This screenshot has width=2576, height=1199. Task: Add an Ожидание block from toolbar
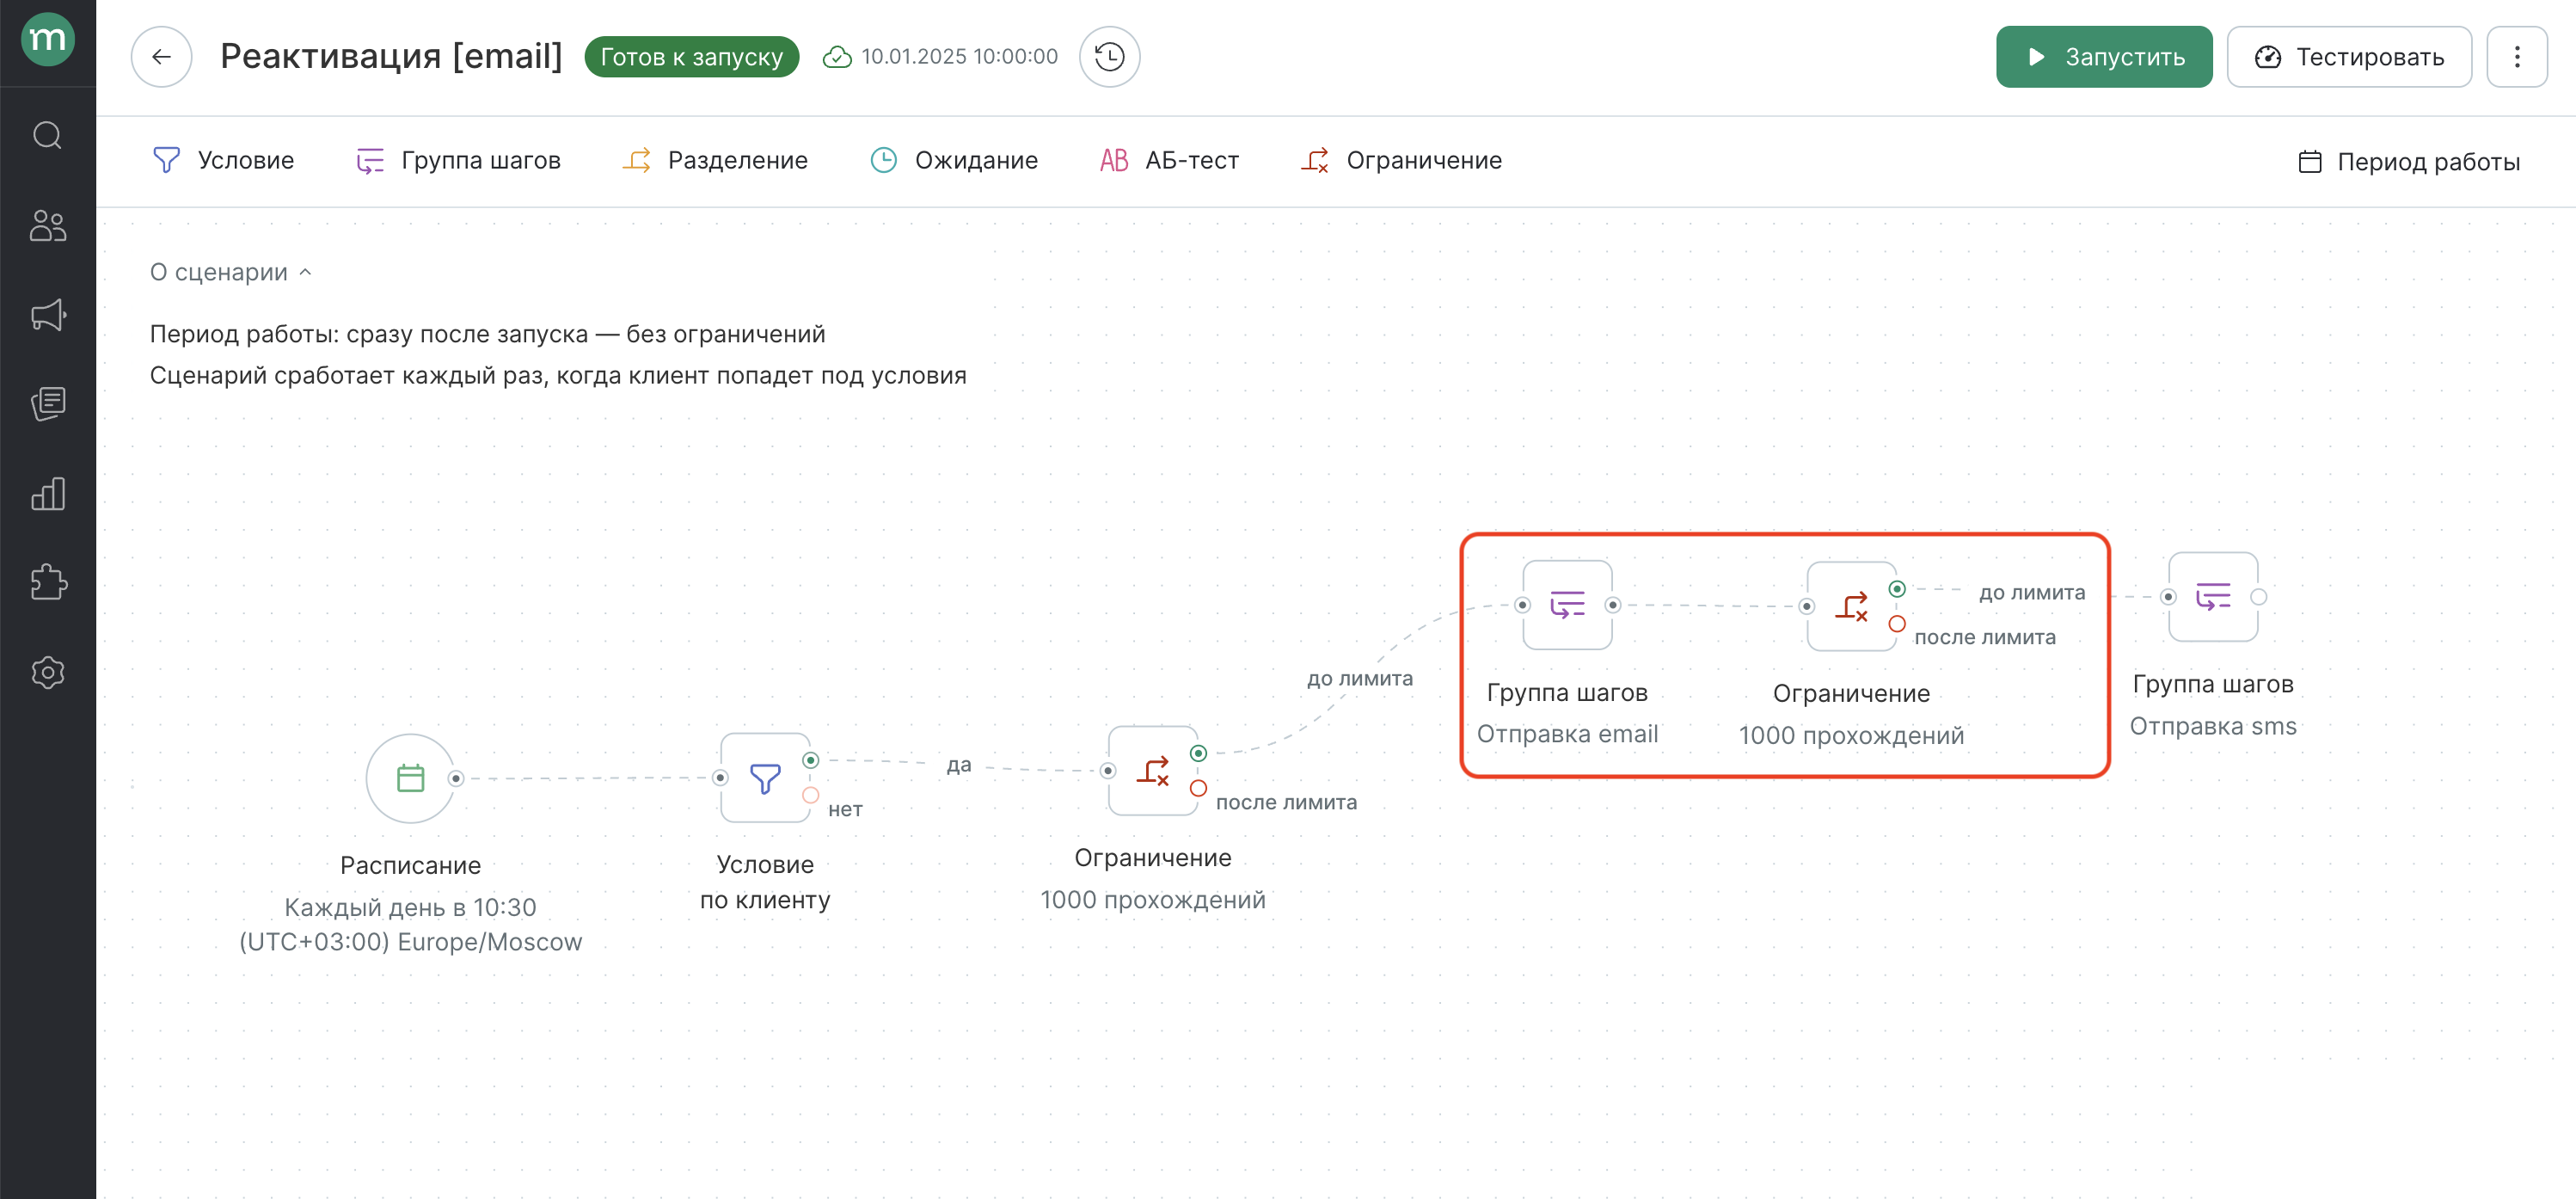[x=954, y=160]
